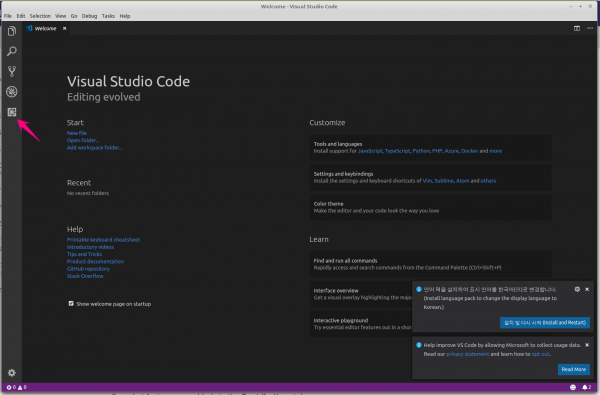Click the Read More button

[x=574, y=369]
